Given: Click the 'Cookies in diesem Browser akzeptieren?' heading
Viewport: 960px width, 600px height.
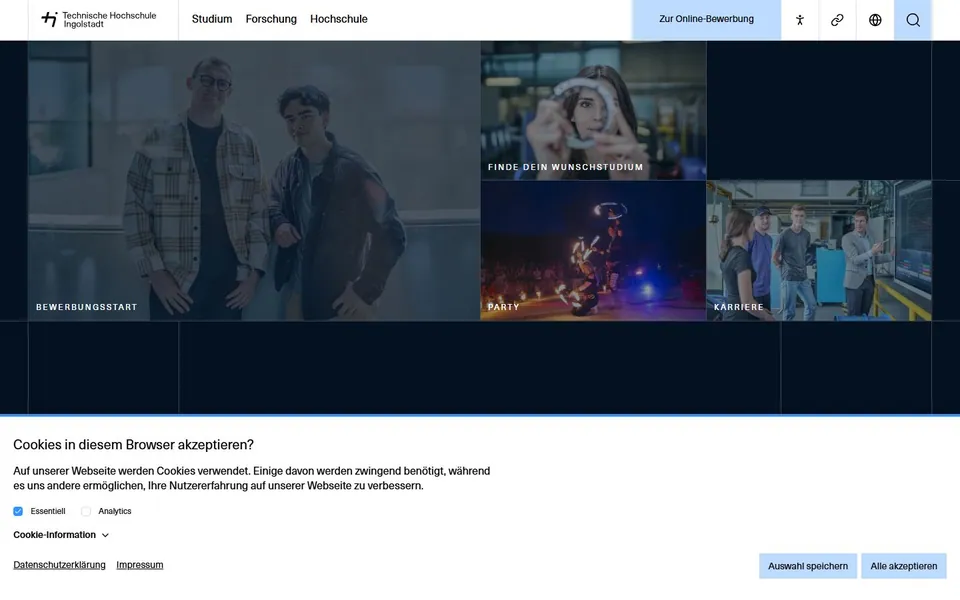Looking at the screenshot, I should click(x=133, y=444).
